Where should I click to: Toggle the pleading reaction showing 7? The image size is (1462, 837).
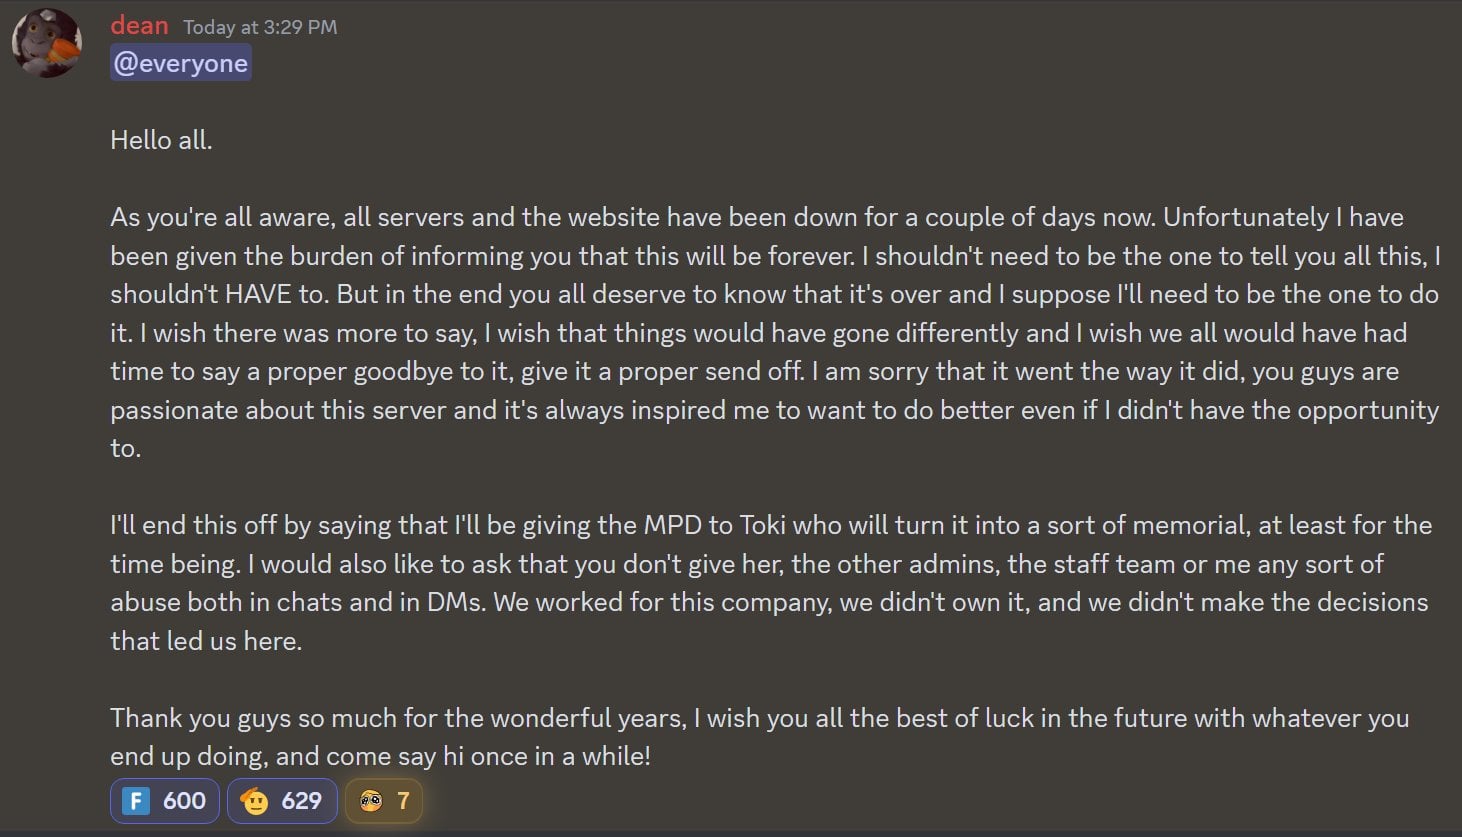(384, 801)
